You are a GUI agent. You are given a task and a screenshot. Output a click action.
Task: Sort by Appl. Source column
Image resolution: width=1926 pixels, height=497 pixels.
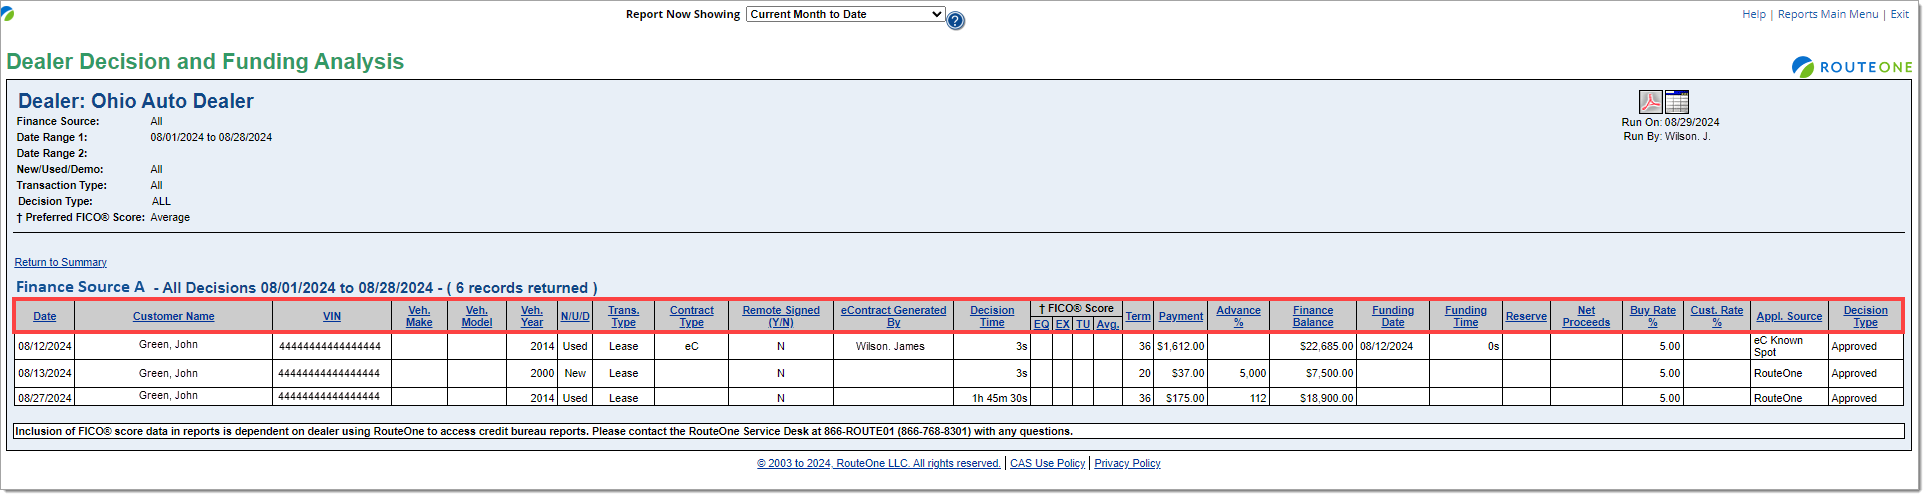[x=1789, y=316]
